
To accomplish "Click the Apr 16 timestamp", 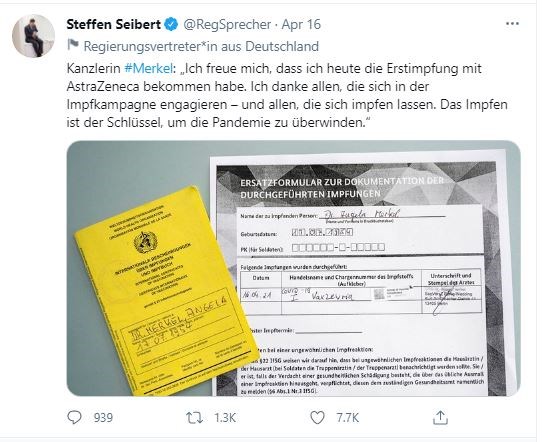I will pyautogui.click(x=301, y=24).
